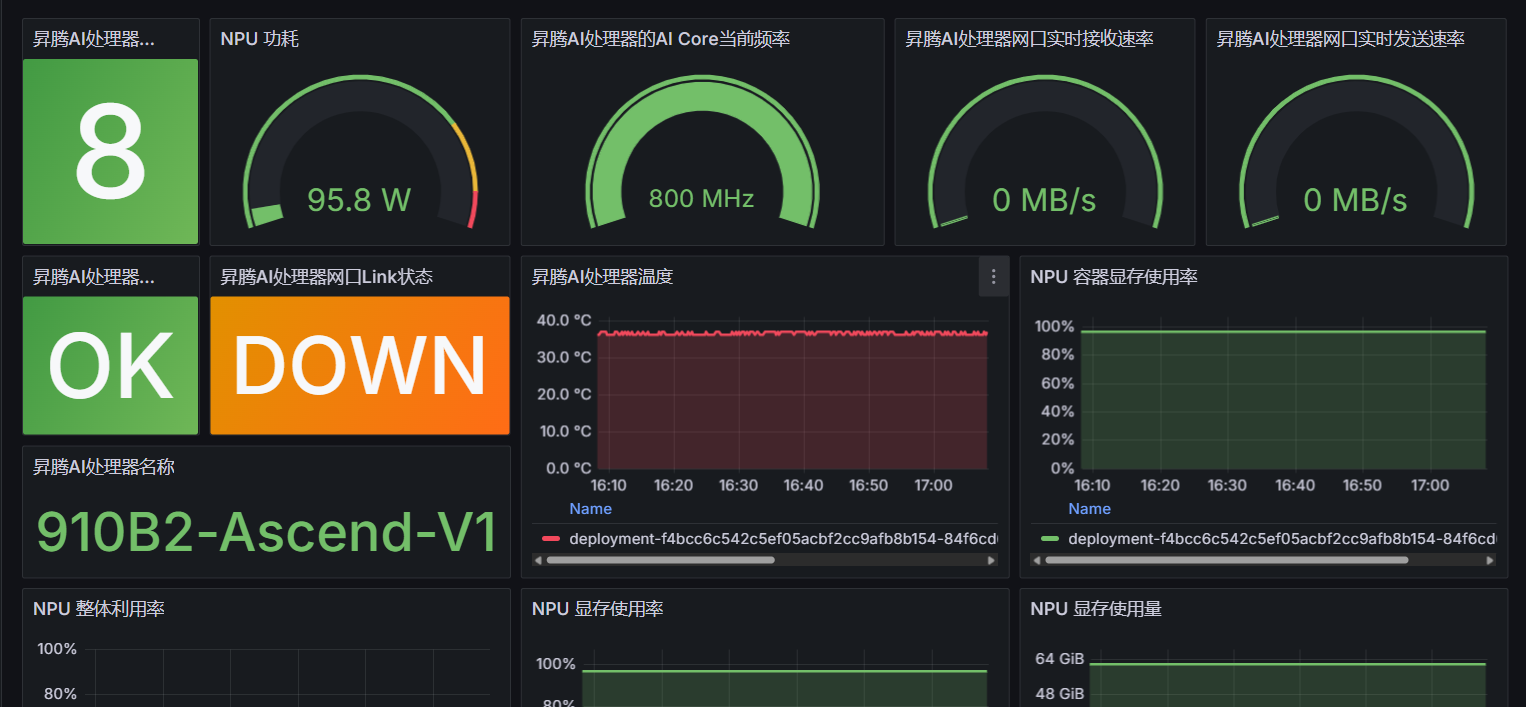Viewport: 1526px width, 707px height.
Task: Open the NPU 显存使用率 panel title
Action: point(598,609)
